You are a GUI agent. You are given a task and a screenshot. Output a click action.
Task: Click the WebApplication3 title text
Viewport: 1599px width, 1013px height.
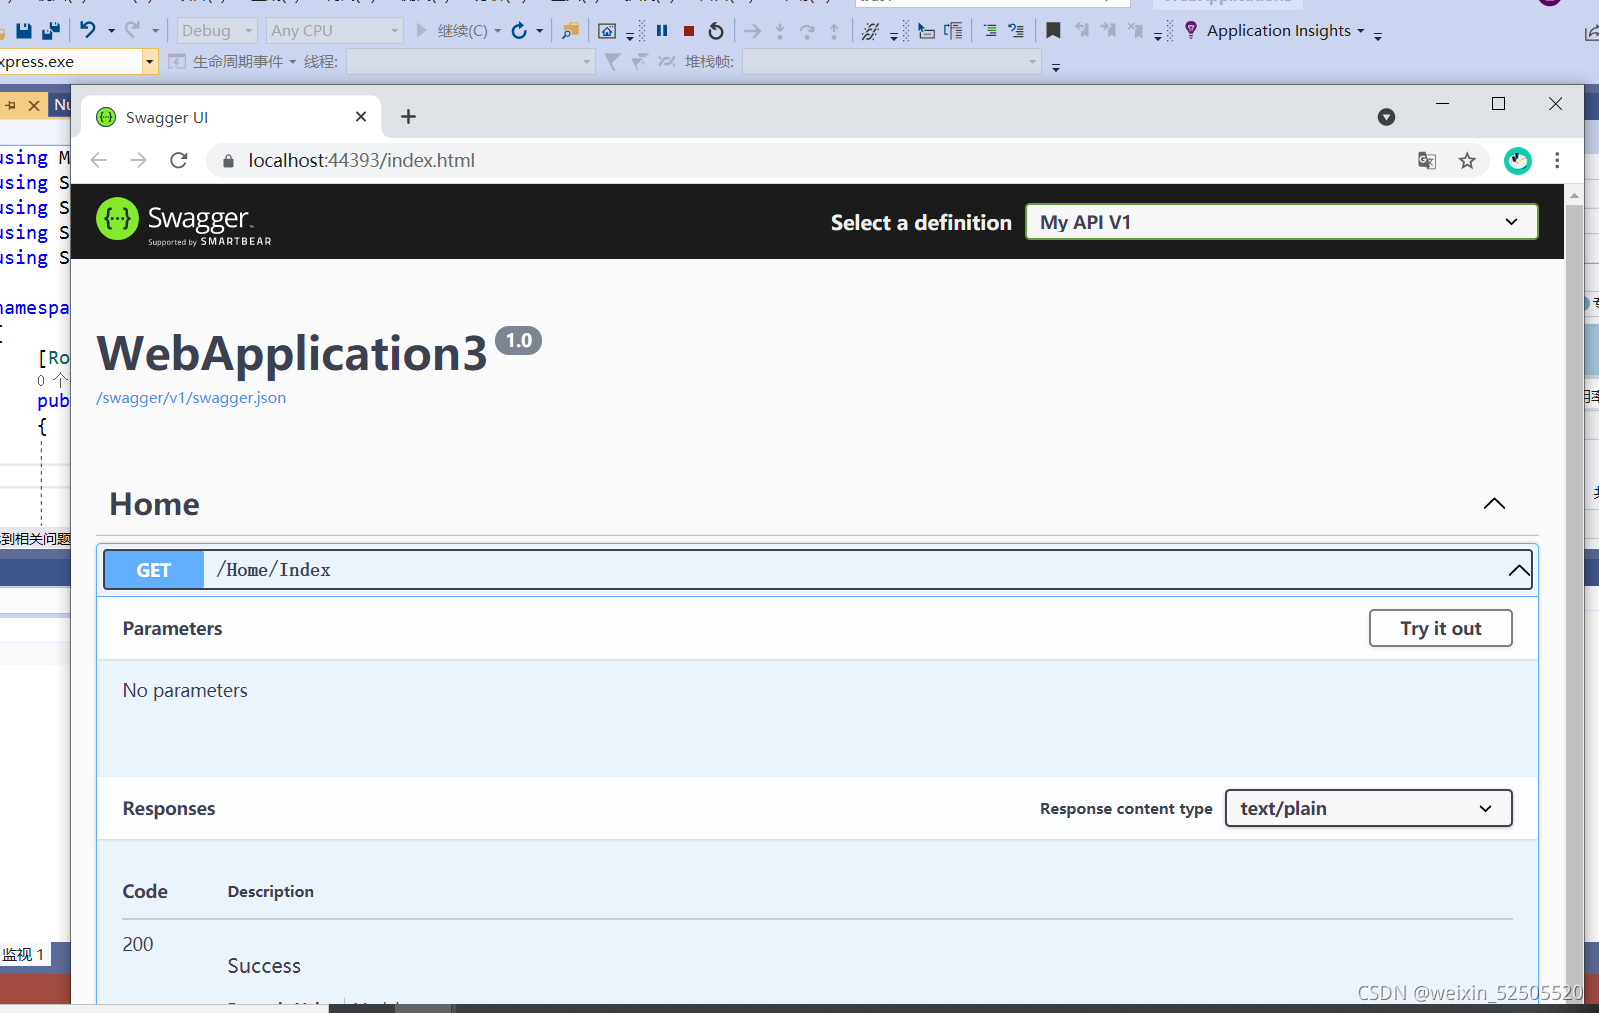pyautogui.click(x=292, y=353)
